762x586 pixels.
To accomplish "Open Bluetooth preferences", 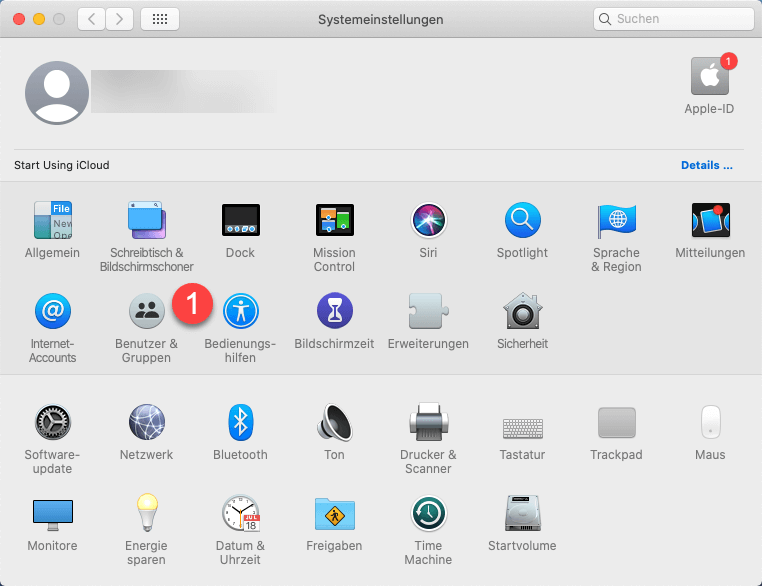I will tap(240, 423).
